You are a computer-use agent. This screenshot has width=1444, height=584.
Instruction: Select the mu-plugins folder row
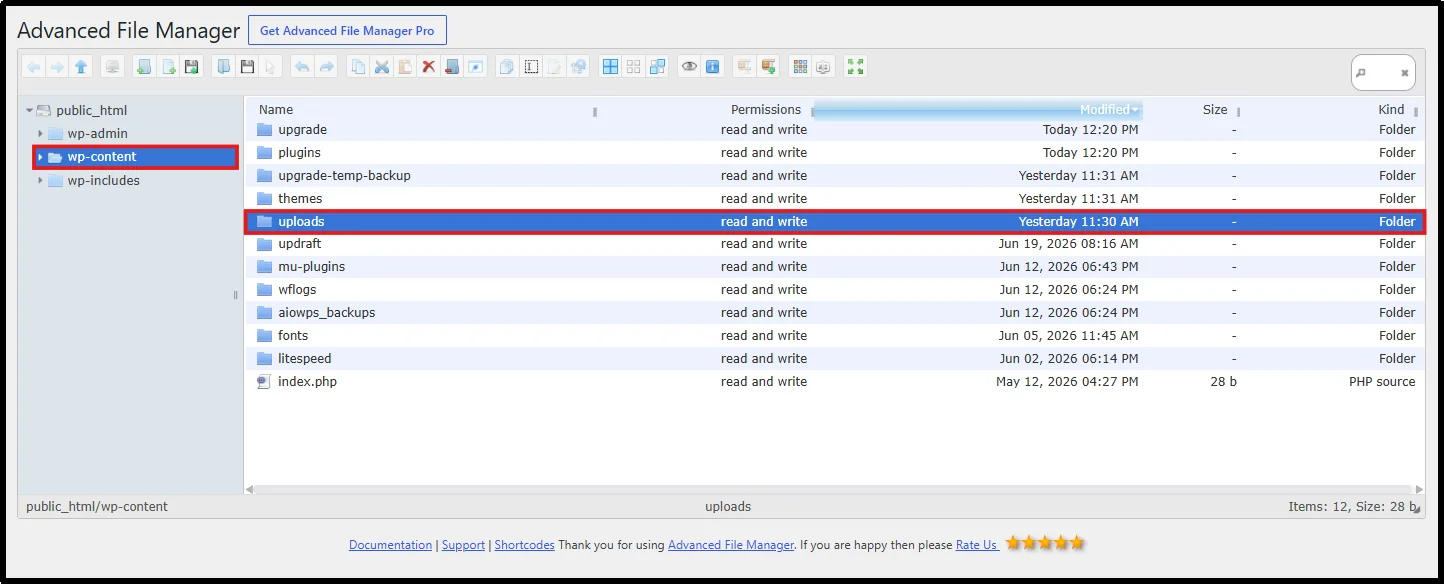click(835, 267)
